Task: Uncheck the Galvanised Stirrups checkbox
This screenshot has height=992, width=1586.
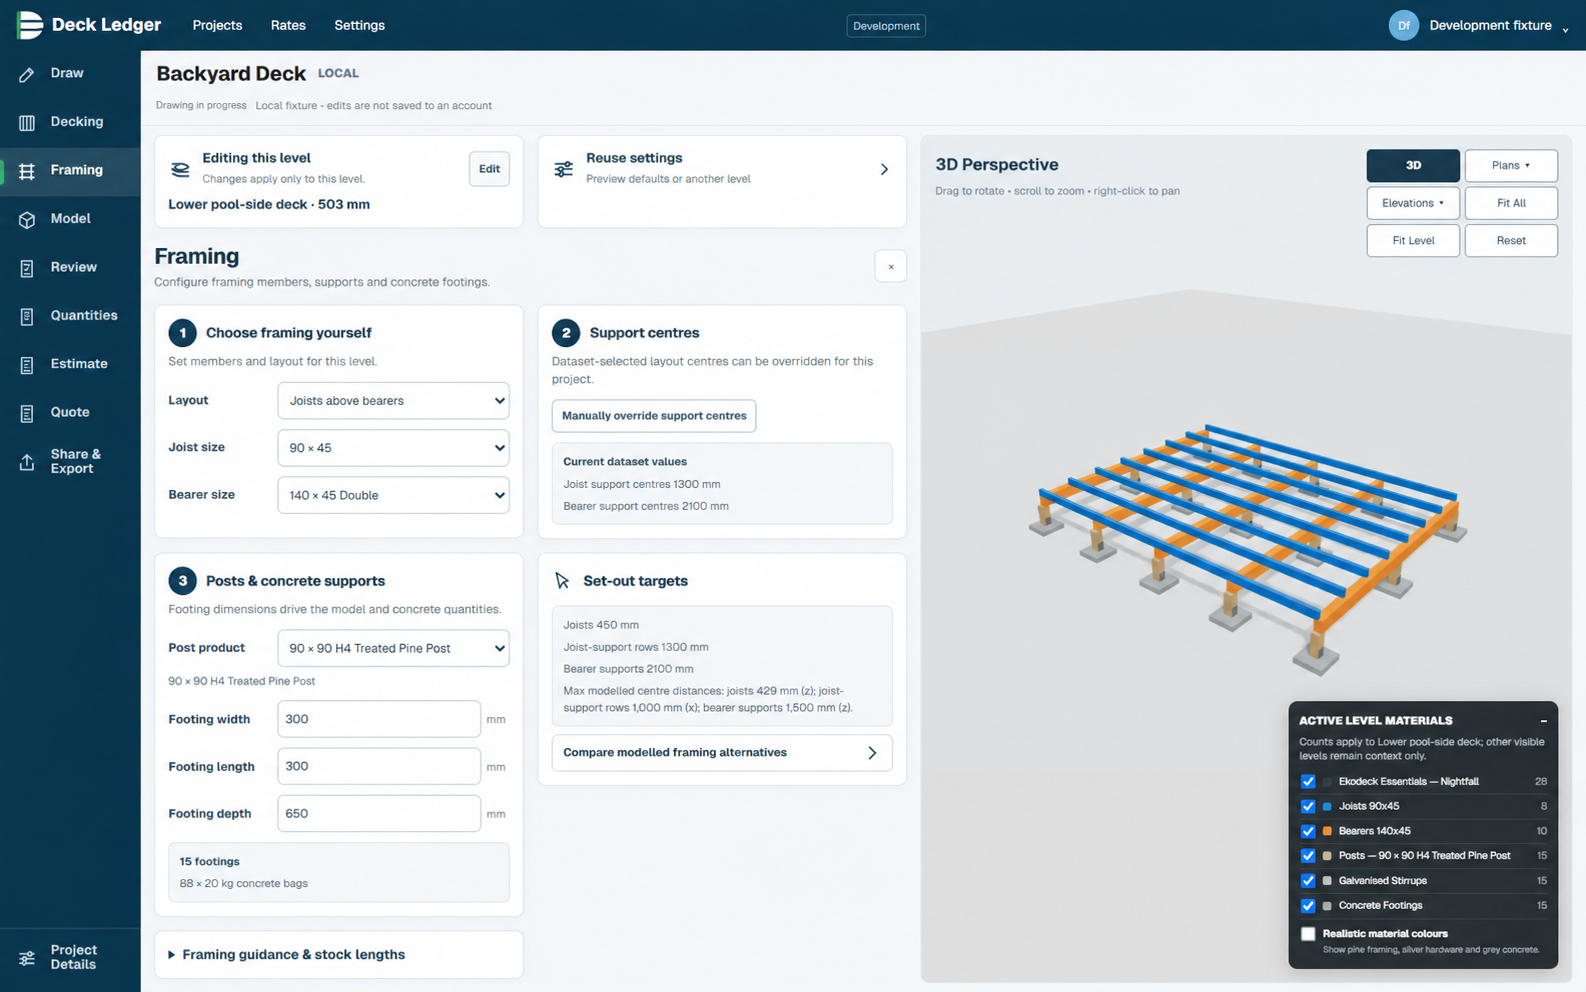Action: (1308, 881)
